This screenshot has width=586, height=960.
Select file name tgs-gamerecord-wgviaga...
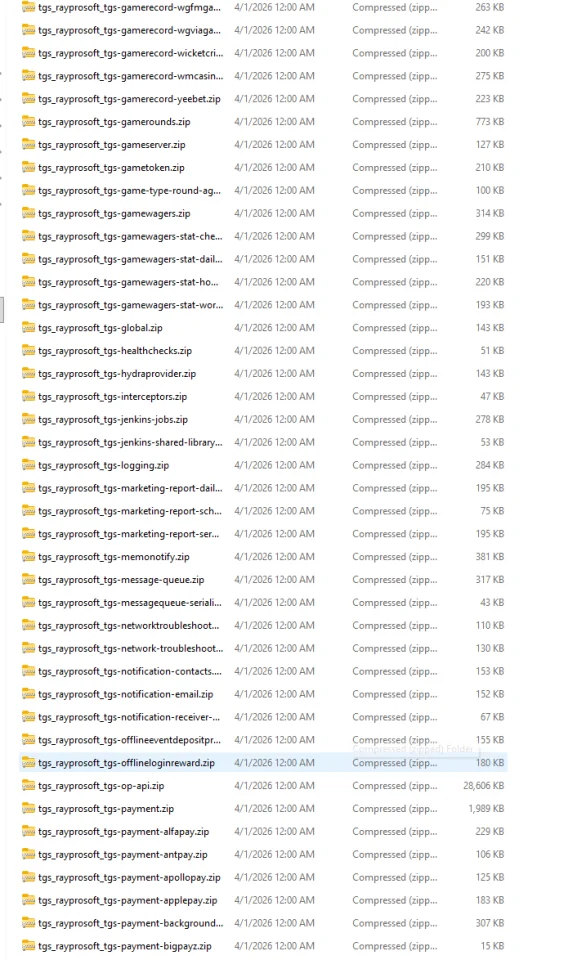pyautogui.click(x=129, y=30)
